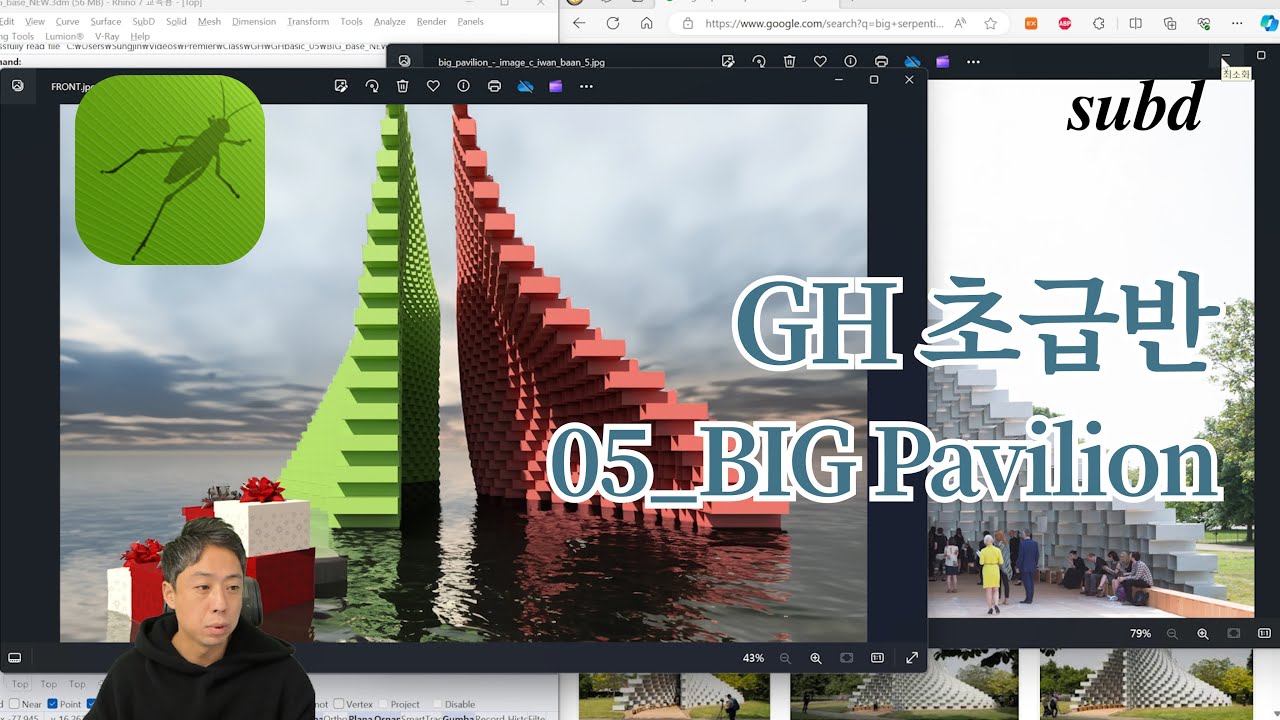Viewport: 1280px width, 720px height.
Task: Enter fullscreen for FRONT.jpg
Action: 912,658
